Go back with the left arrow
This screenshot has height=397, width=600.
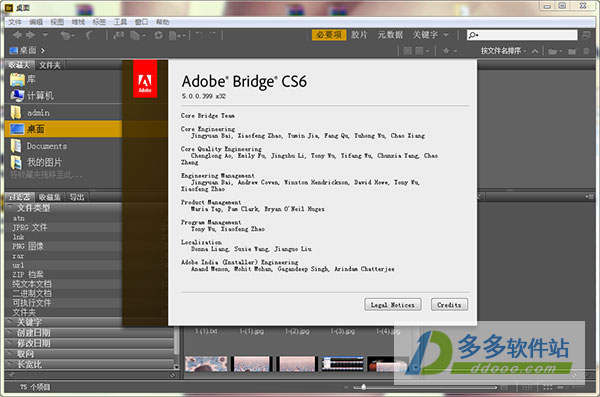tap(16, 35)
